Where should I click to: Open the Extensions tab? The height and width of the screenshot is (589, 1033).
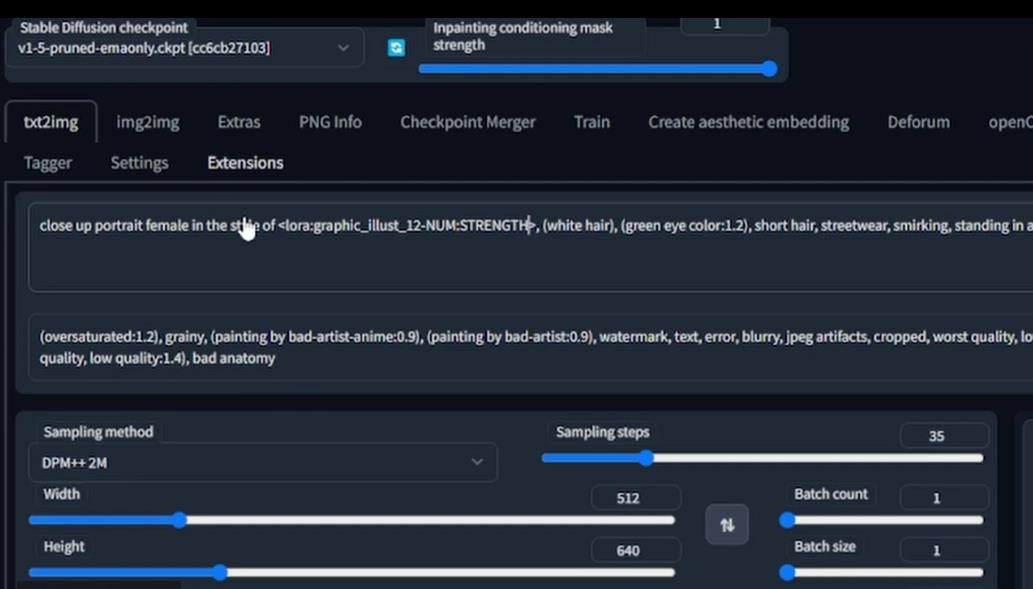(245, 162)
